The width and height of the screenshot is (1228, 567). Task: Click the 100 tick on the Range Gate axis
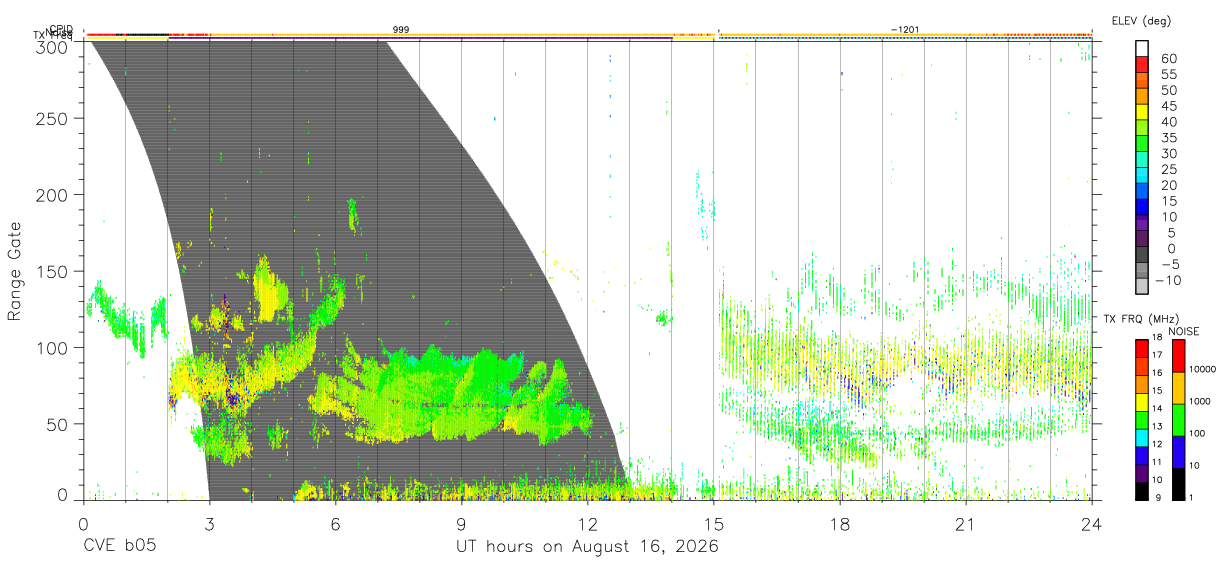(x=54, y=348)
